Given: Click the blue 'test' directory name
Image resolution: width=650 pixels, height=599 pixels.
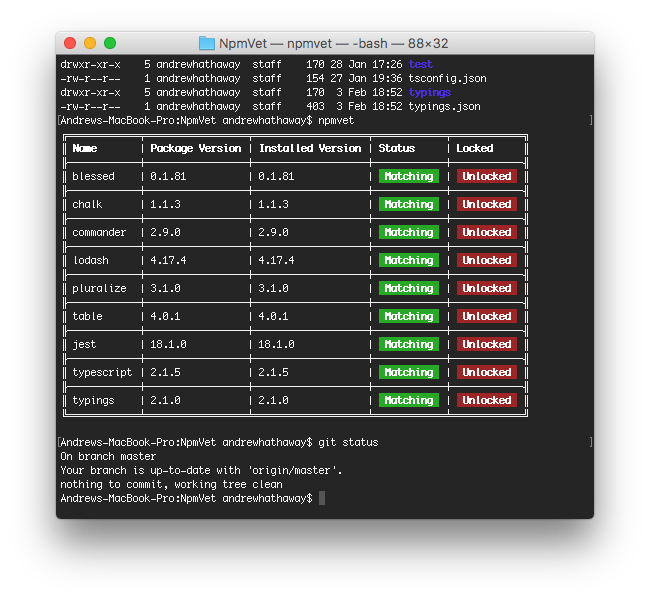Looking at the screenshot, I should pyautogui.click(x=420, y=64).
